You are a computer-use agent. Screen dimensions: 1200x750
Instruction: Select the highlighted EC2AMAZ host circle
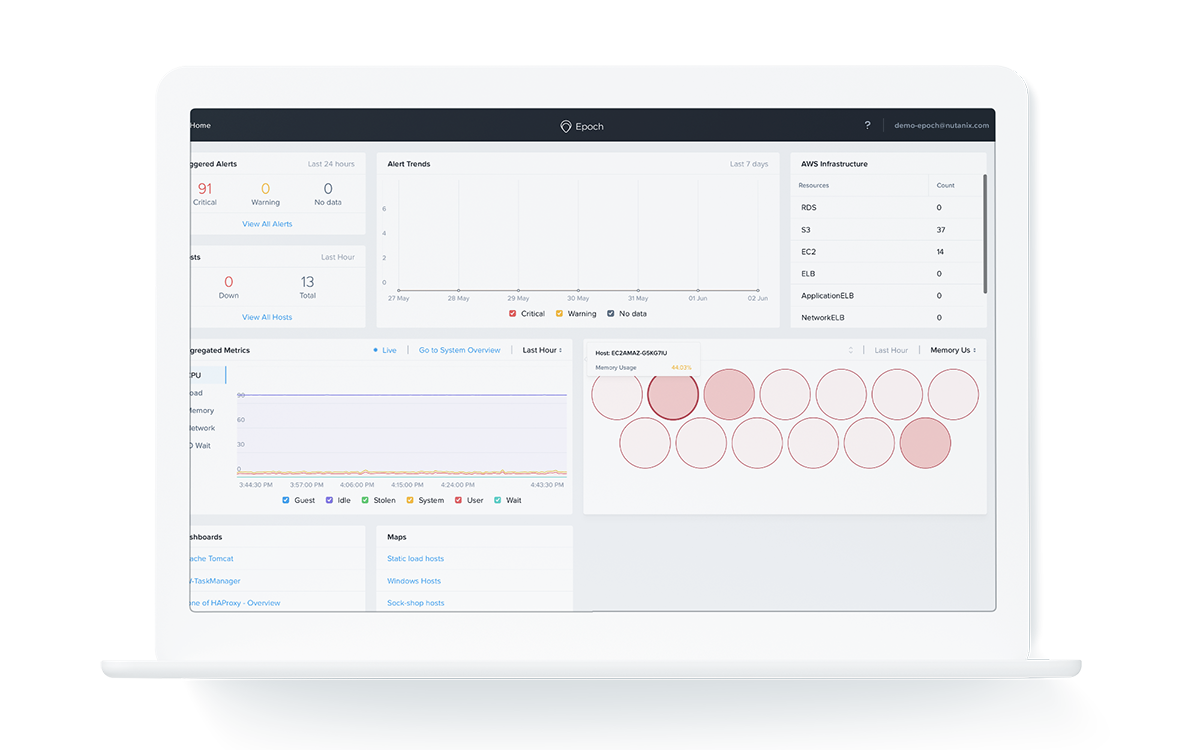[673, 393]
